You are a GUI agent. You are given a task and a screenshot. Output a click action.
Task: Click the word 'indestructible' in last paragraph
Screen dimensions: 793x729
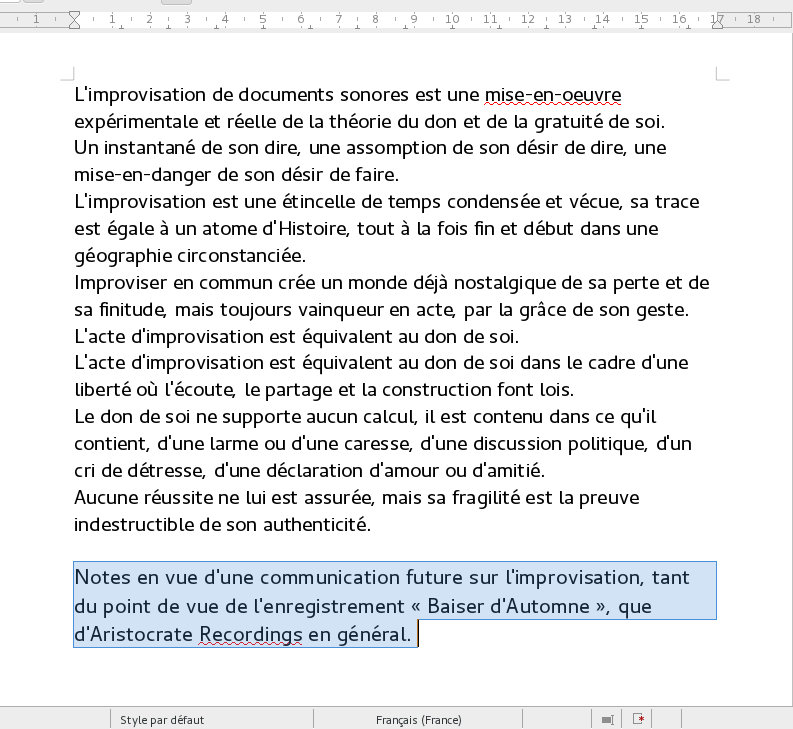[130, 524]
